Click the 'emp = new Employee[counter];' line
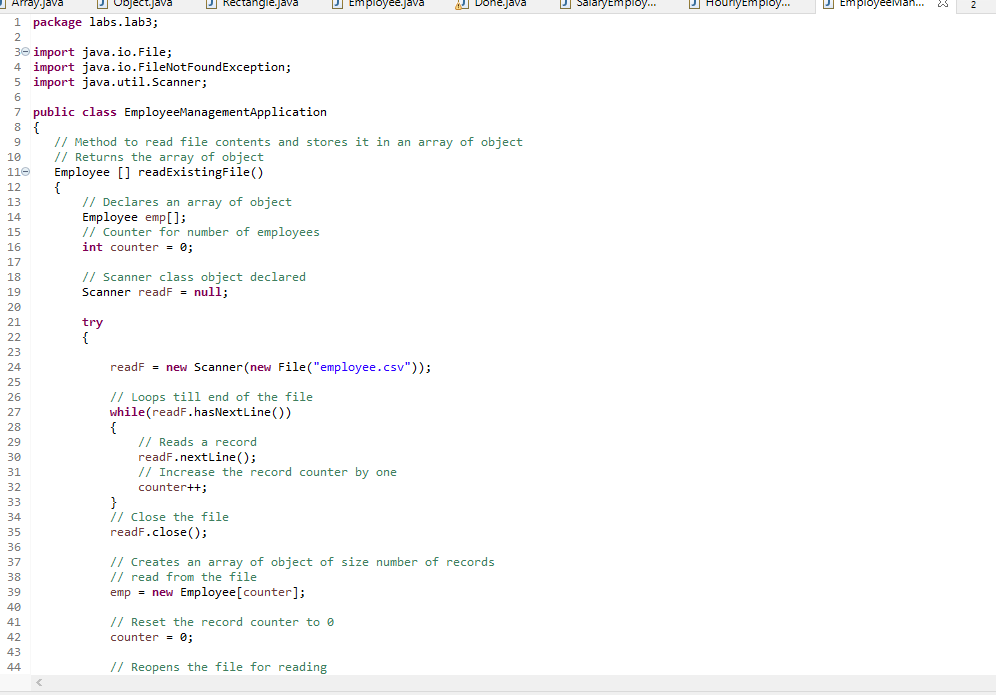 pyautogui.click(x=208, y=592)
